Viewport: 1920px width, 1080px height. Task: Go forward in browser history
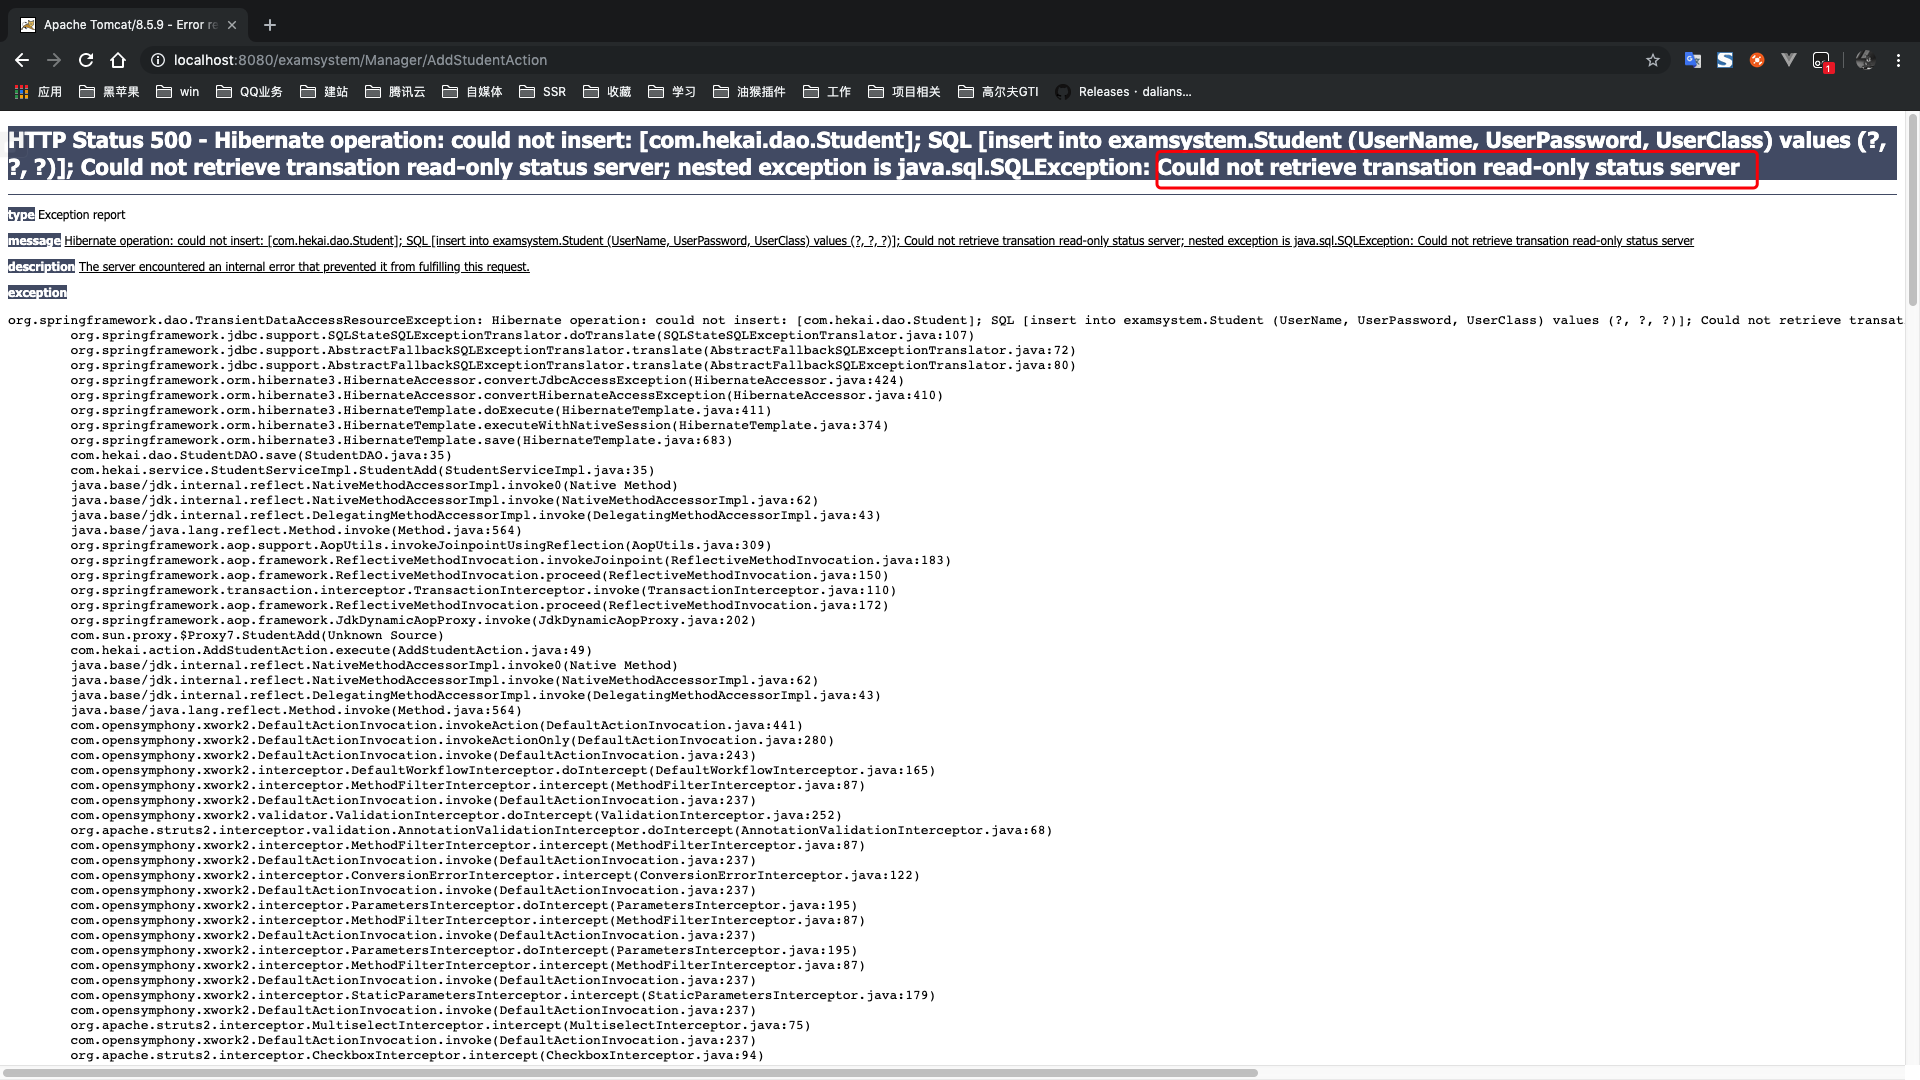click(x=54, y=60)
